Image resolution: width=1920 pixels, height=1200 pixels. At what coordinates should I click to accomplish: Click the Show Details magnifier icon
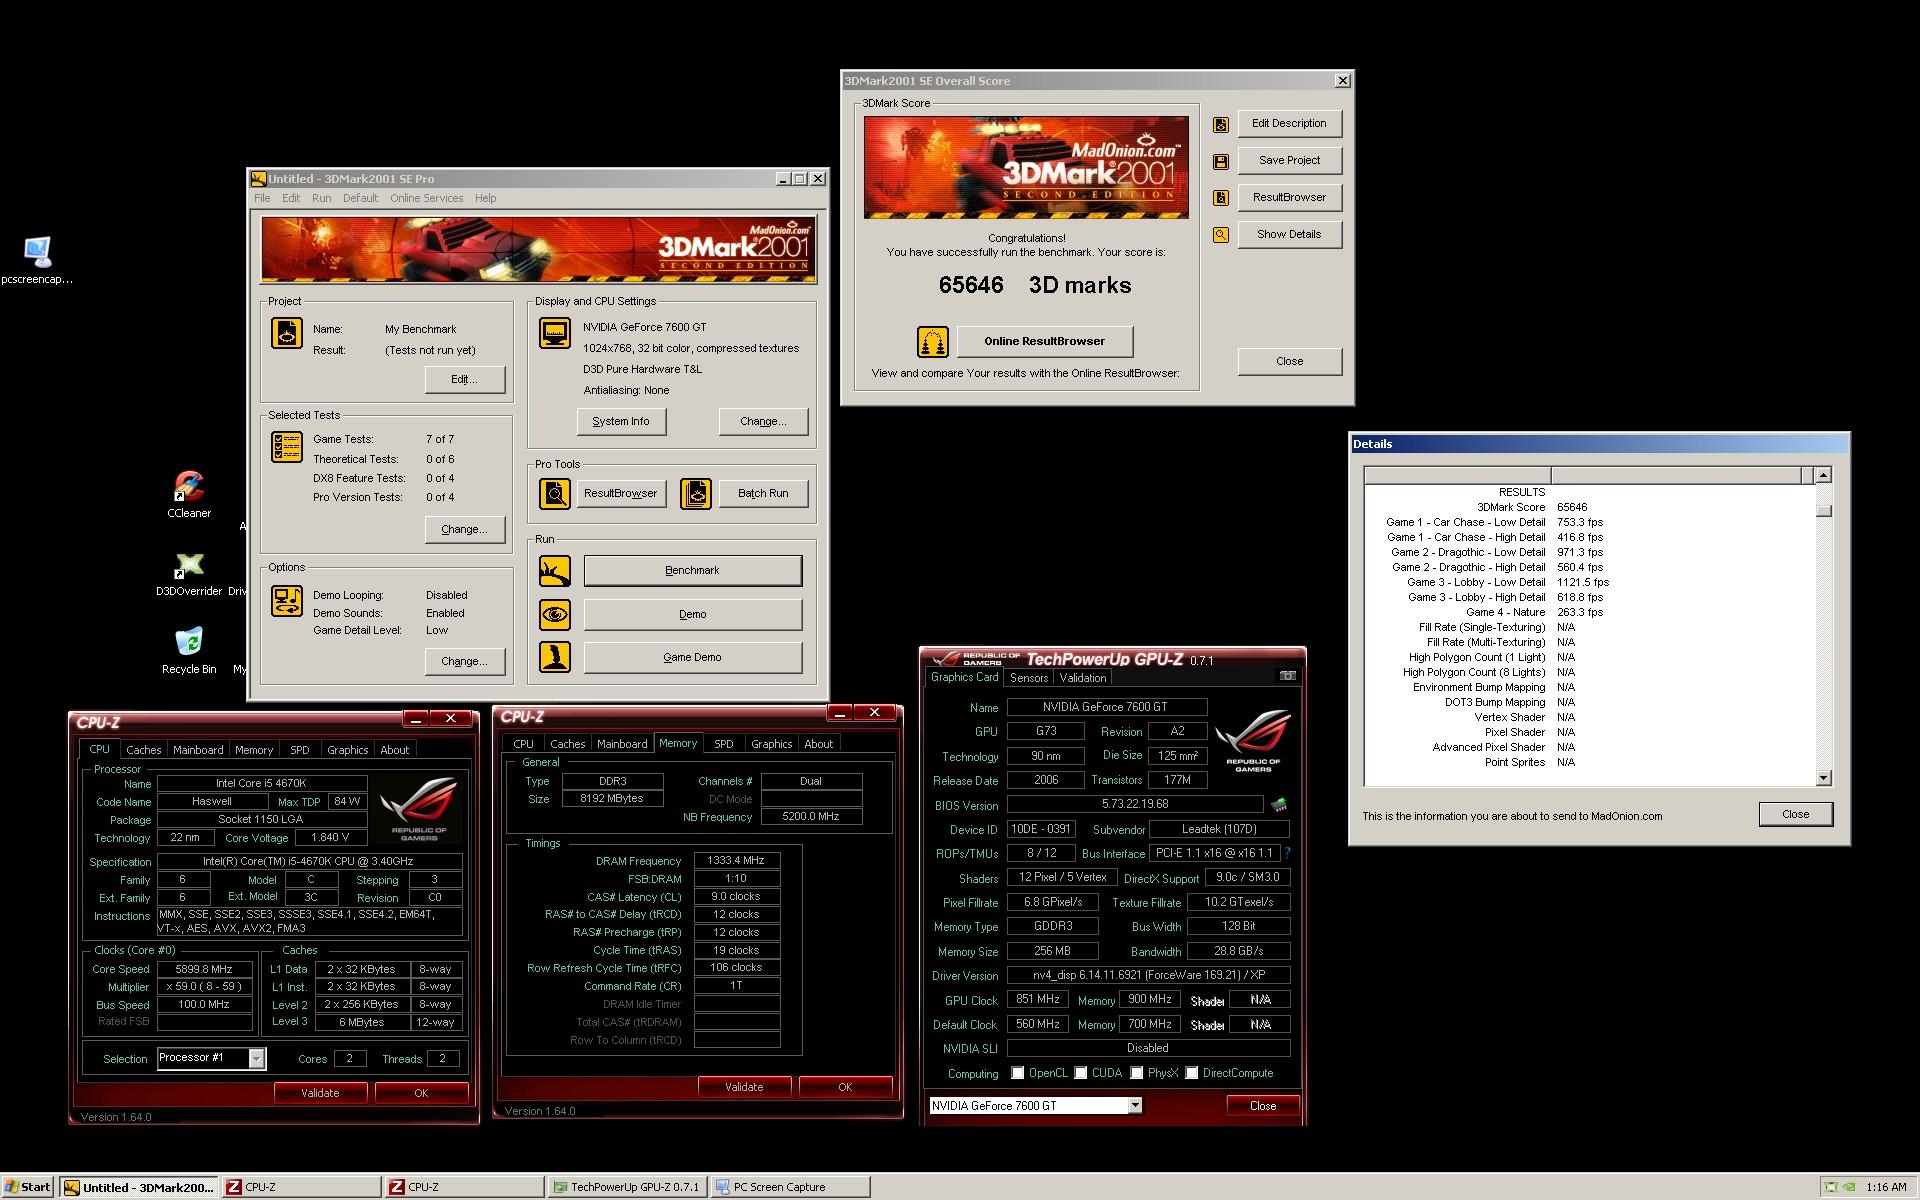tap(1221, 235)
